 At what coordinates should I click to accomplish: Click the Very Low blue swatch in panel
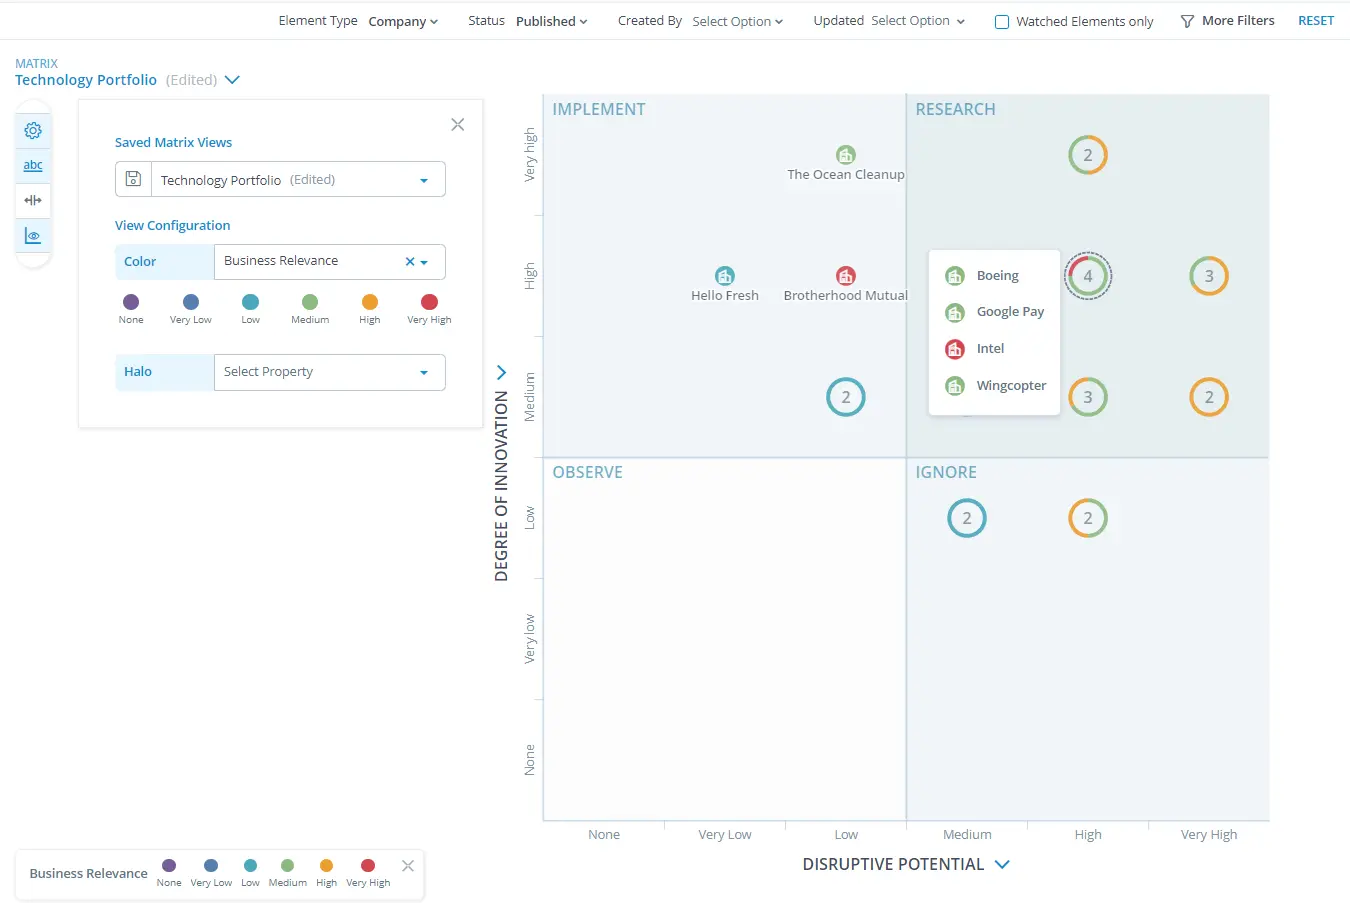pyautogui.click(x=191, y=302)
